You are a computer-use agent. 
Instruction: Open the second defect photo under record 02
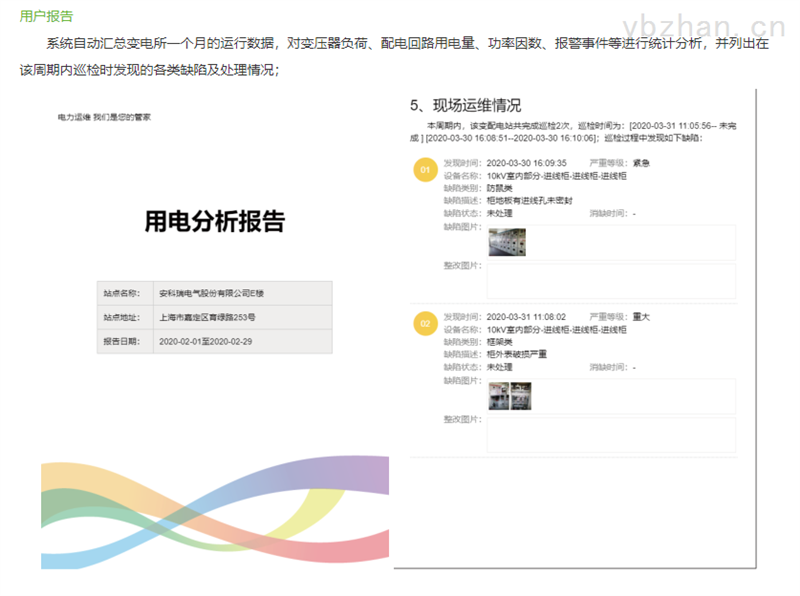[520, 396]
